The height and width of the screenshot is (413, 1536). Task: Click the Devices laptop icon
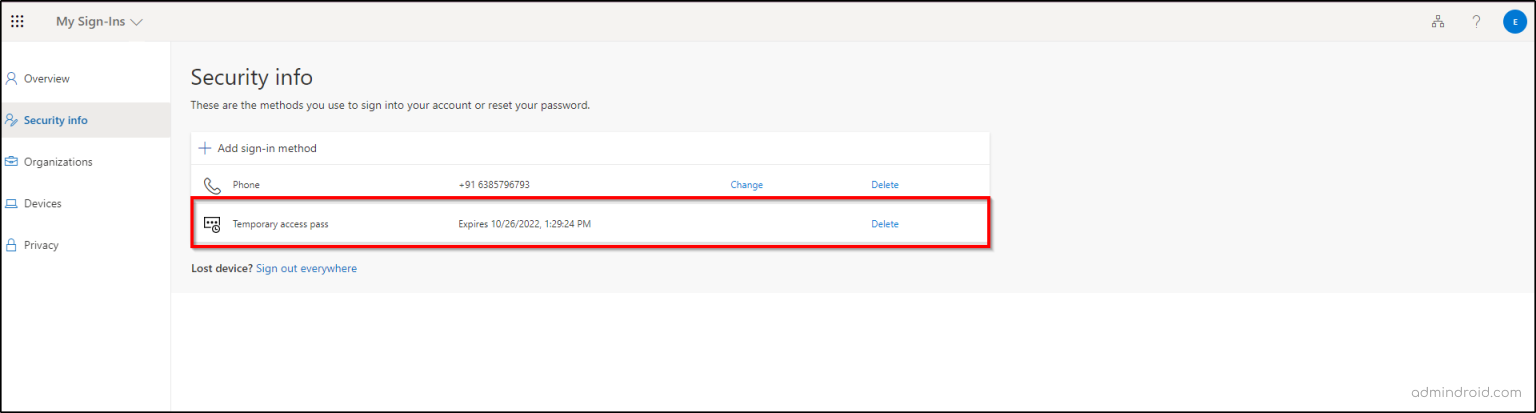point(12,203)
